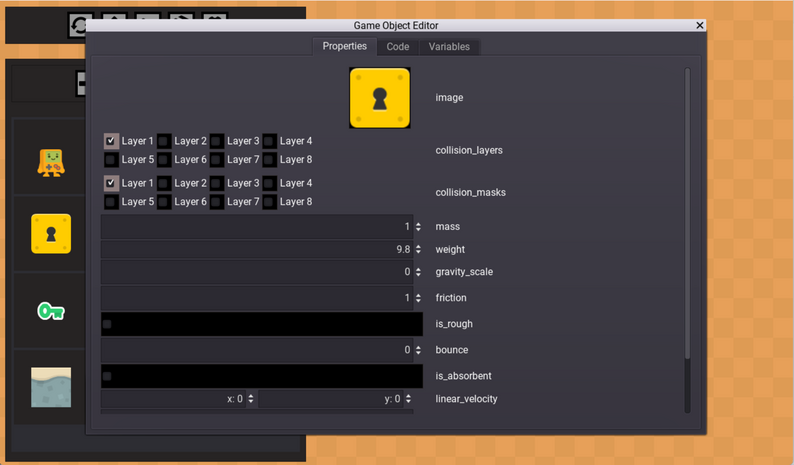The image size is (794, 465).
Task: Enable Layer 2 in collision_layers
Action: [164, 141]
